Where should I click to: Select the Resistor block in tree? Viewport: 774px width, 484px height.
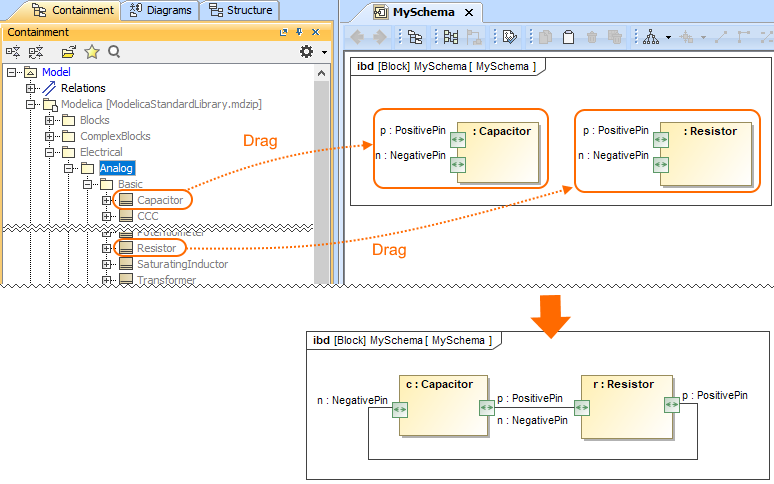coord(156,247)
